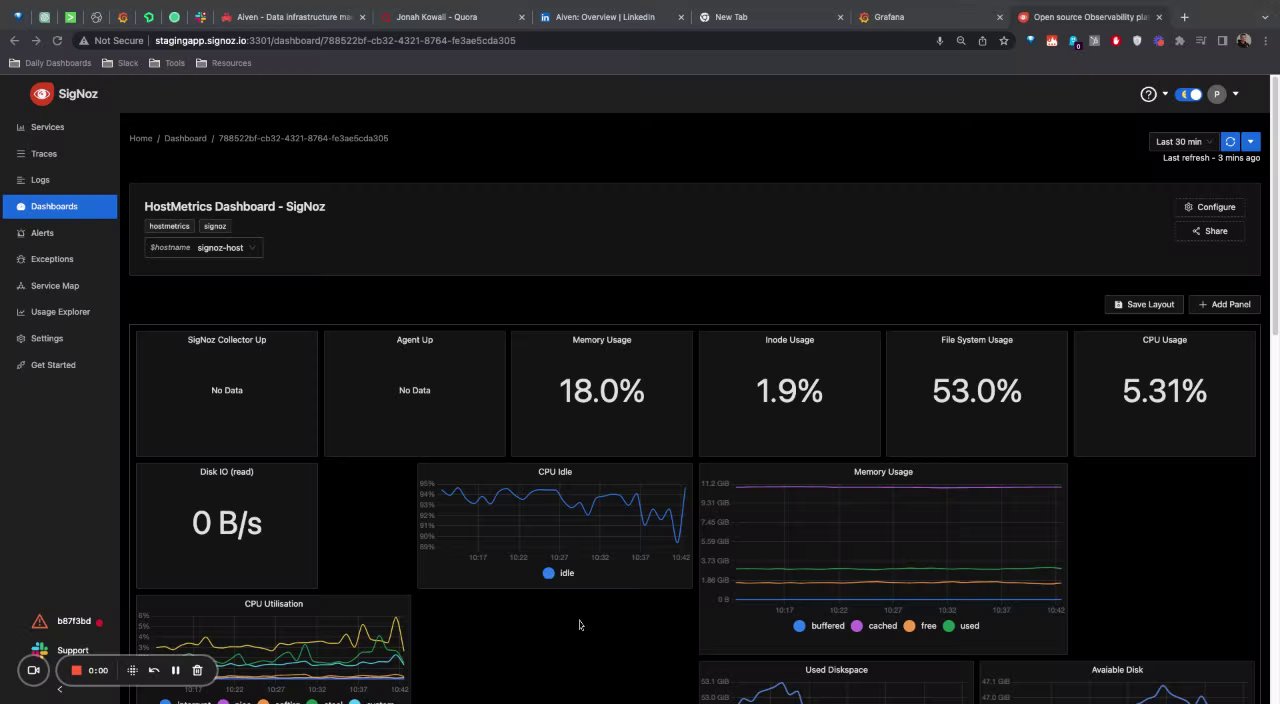Click the Dashboard breadcrumb link
This screenshot has width=1280, height=704.
point(185,138)
